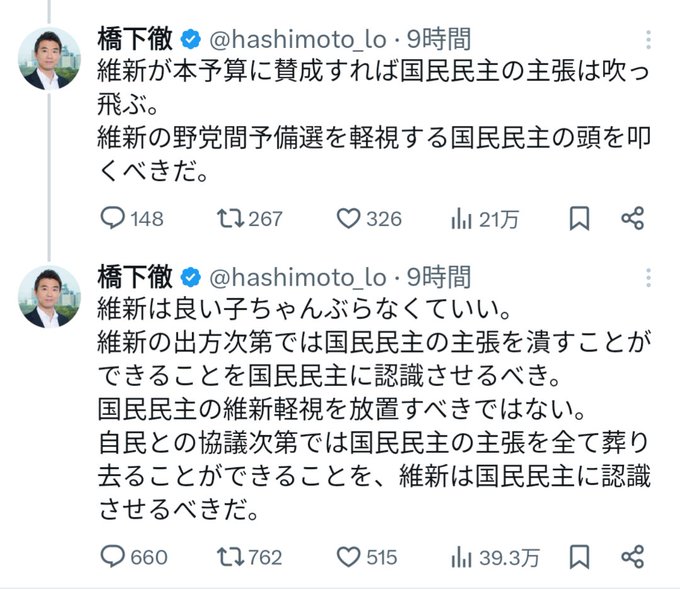The width and height of the screenshot is (680, 590).
Task: Open 橋下徹 profile picture on first tweet
Action: (49, 59)
